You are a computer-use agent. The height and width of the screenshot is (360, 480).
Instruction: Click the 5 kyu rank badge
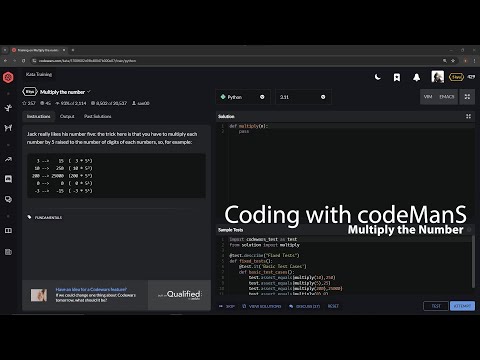456,77
